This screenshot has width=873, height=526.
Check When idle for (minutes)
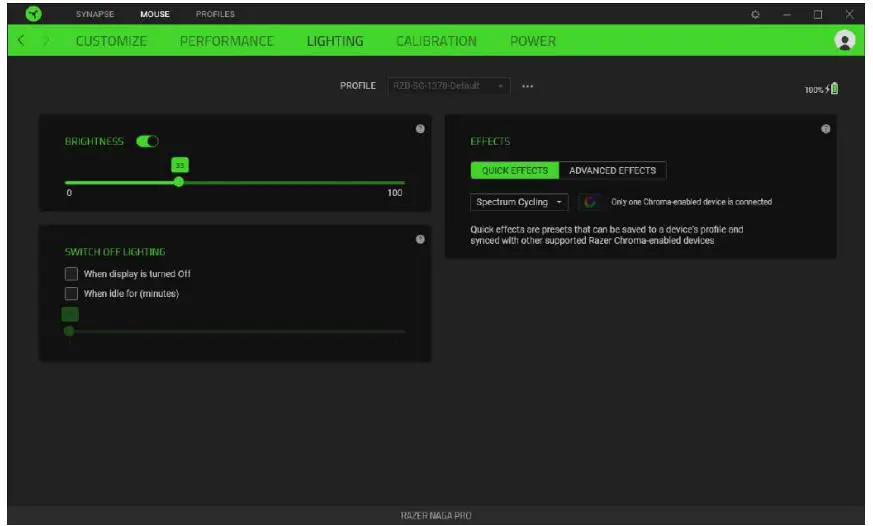pos(71,293)
